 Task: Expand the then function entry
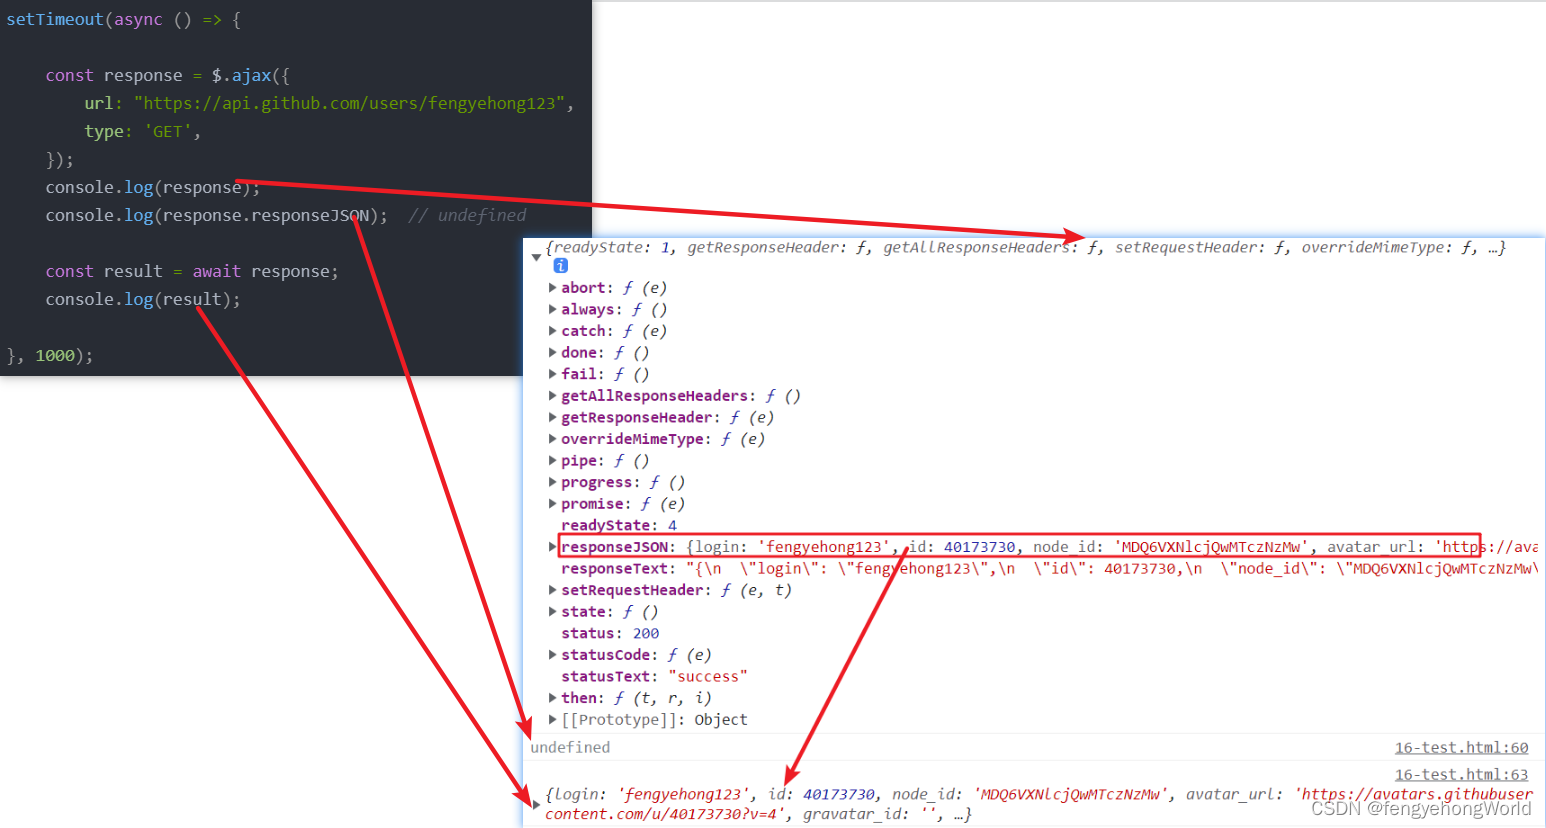point(552,697)
